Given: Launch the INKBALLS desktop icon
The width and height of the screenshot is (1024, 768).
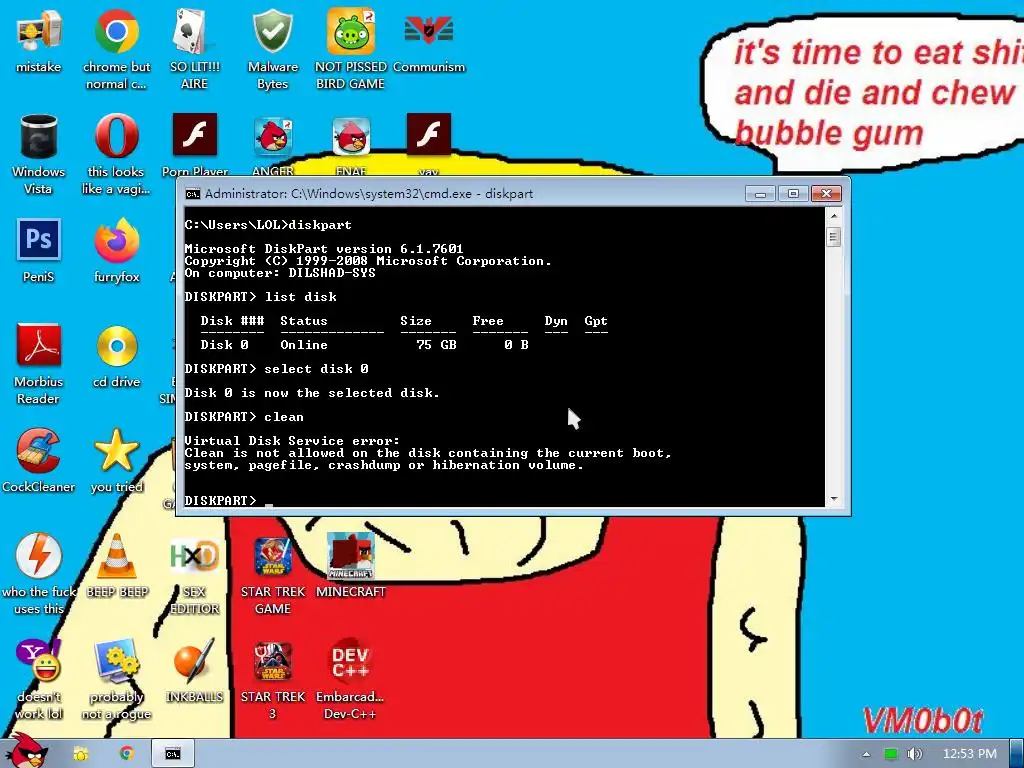Looking at the screenshot, I should 194,671.
